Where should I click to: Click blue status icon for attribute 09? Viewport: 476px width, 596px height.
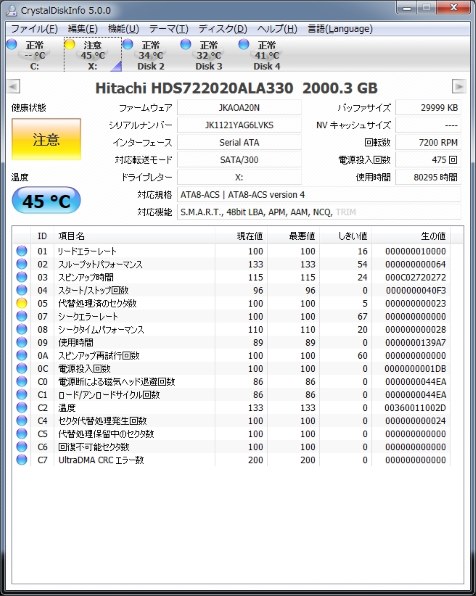22,342
